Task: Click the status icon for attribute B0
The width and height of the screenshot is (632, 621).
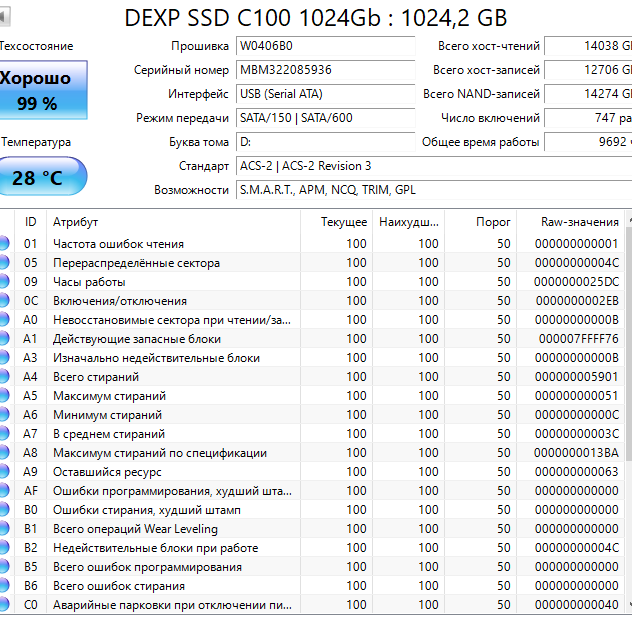Action: pyautogui.click(x=4, y=510)
